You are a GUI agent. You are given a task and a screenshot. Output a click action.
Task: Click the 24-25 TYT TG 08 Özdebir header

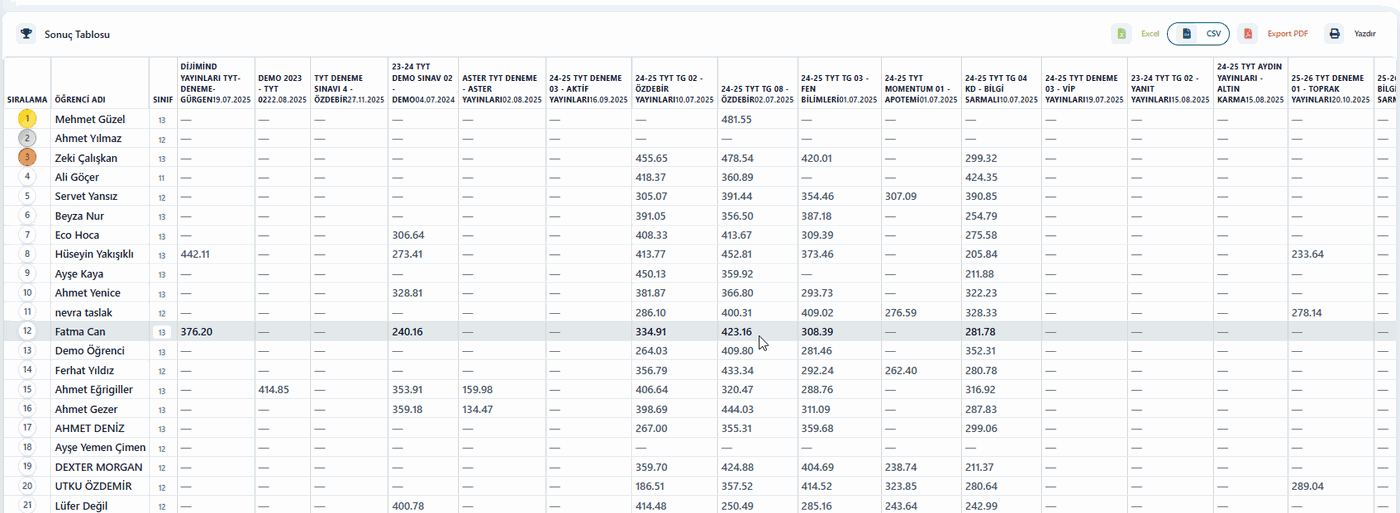pyautogui.click(x=757, y=94)
